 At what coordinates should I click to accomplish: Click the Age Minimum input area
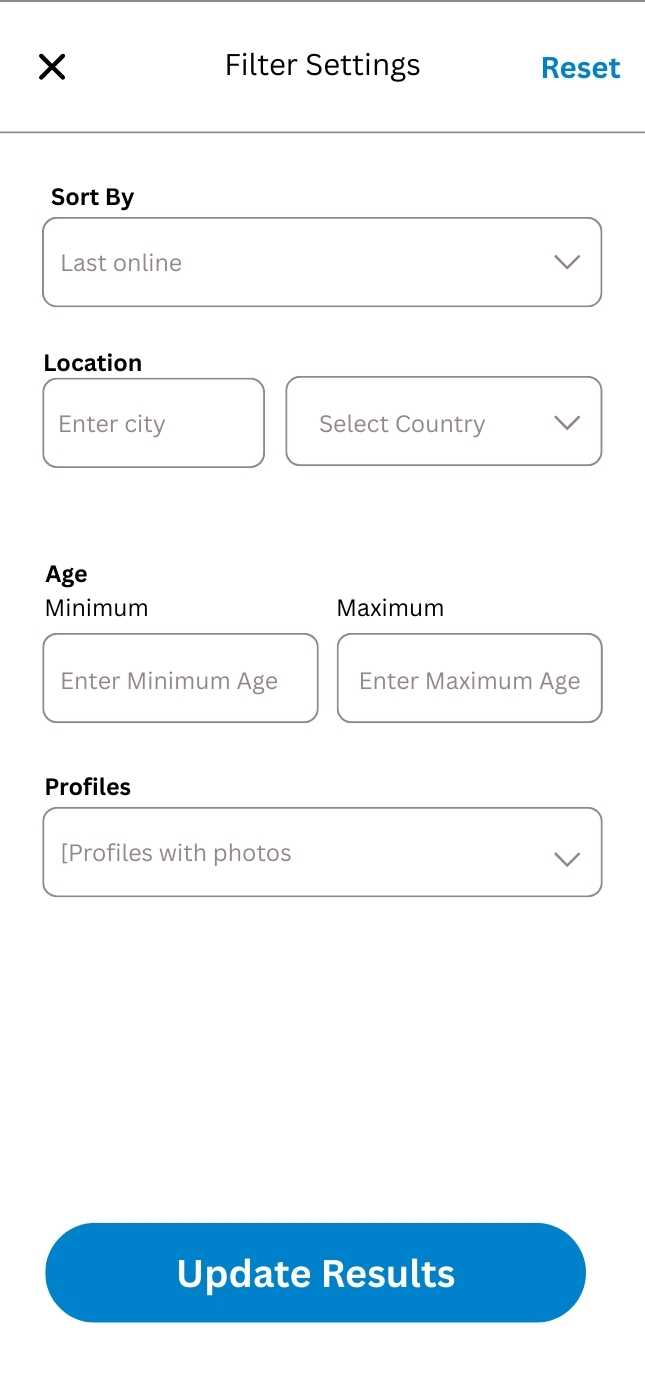coord(180,678)
